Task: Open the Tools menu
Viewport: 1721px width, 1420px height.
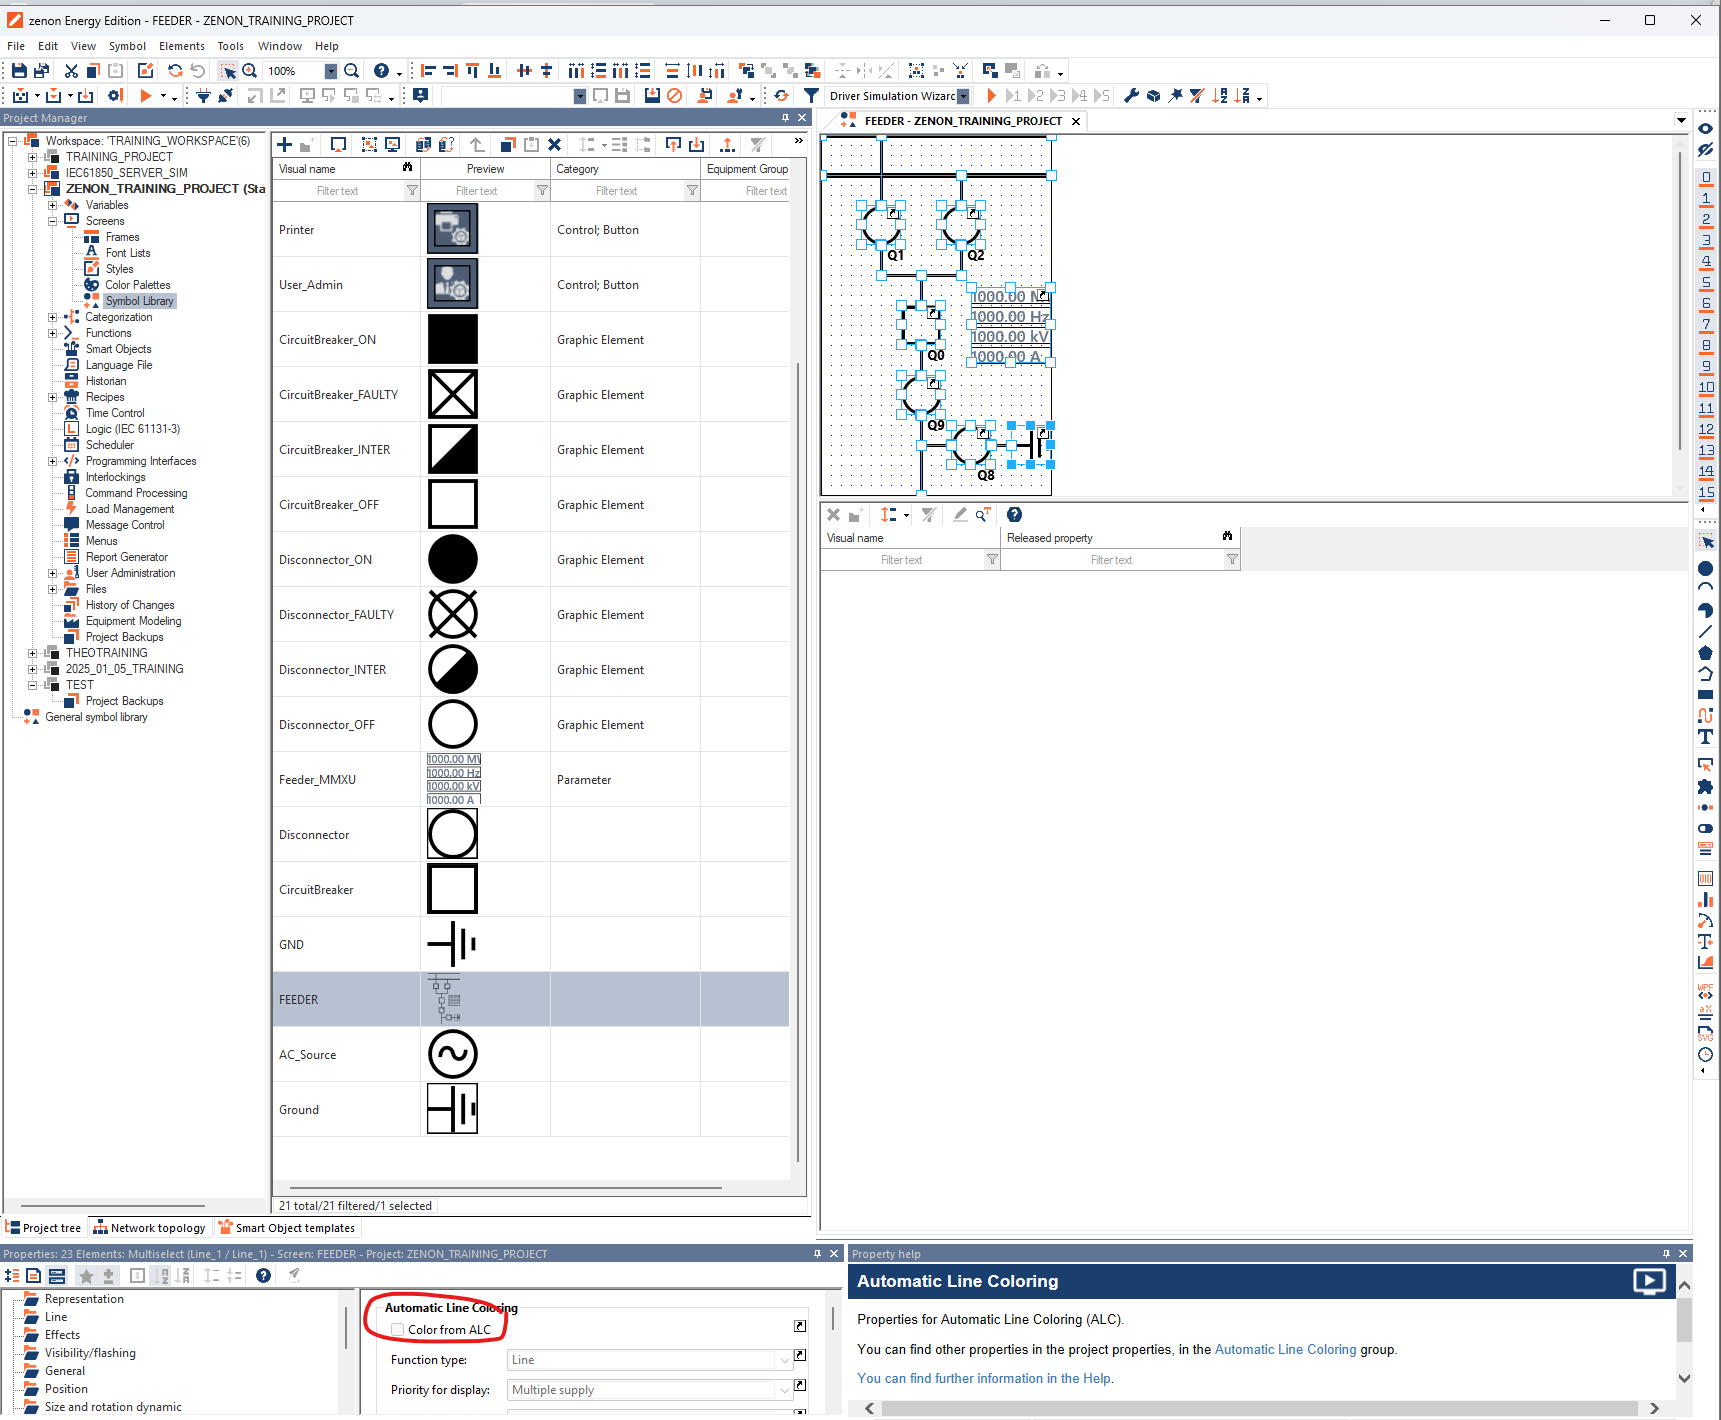Action: (x=231, y=46)
